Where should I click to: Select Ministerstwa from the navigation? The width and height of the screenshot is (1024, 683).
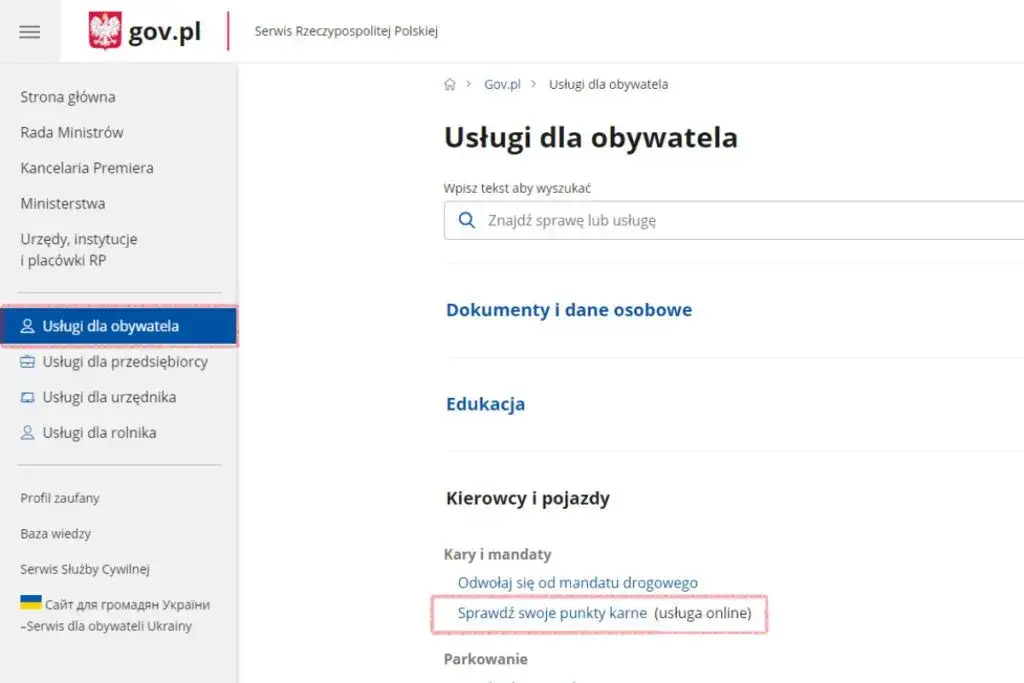pos(61,203)
